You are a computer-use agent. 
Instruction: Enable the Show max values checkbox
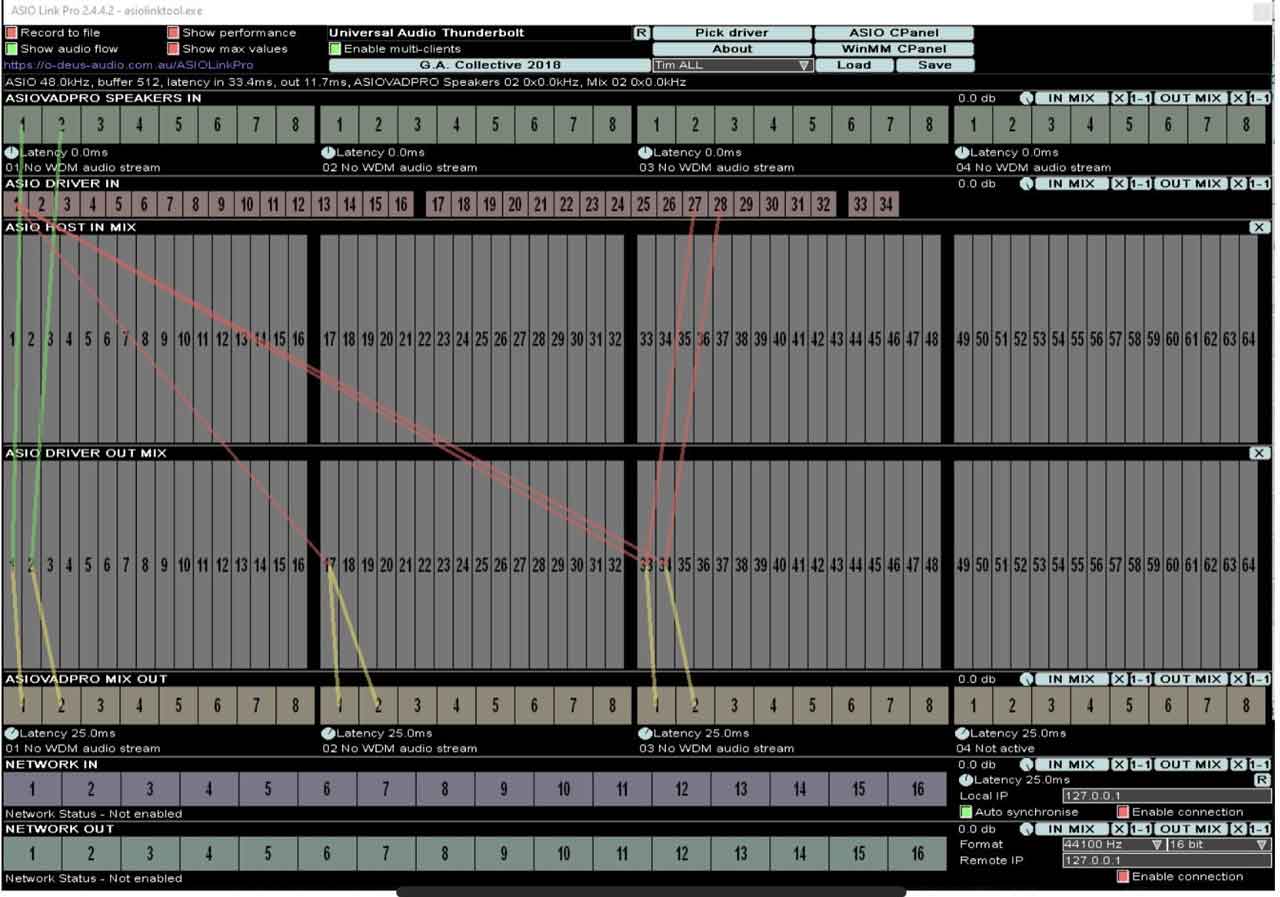point(173,49)
